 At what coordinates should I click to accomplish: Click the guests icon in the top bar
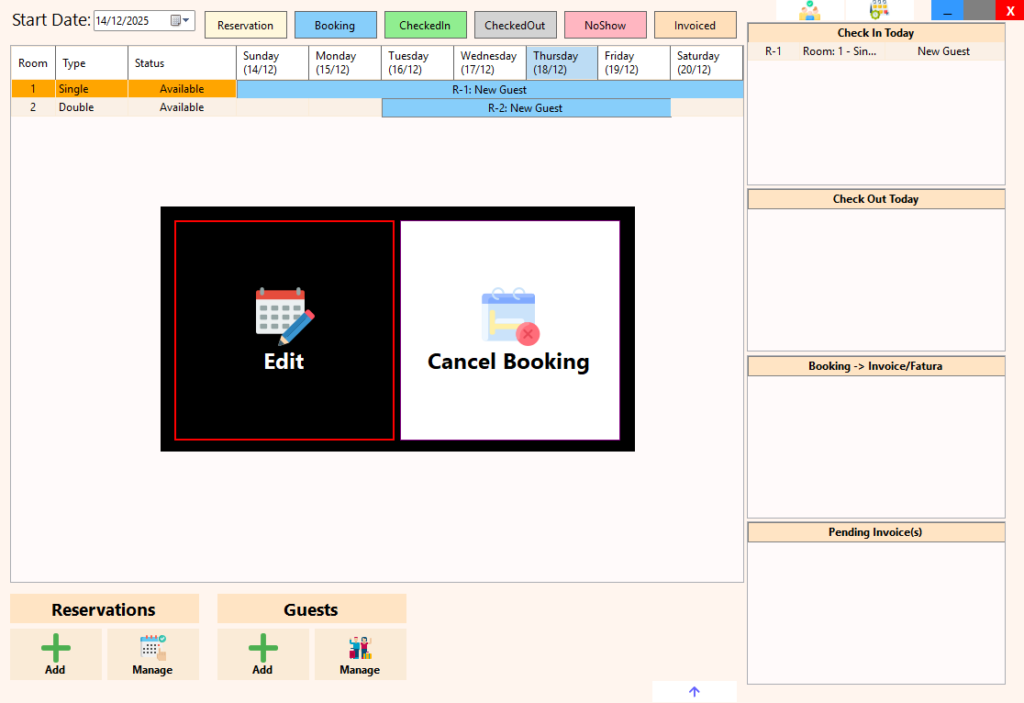[811, 10]
